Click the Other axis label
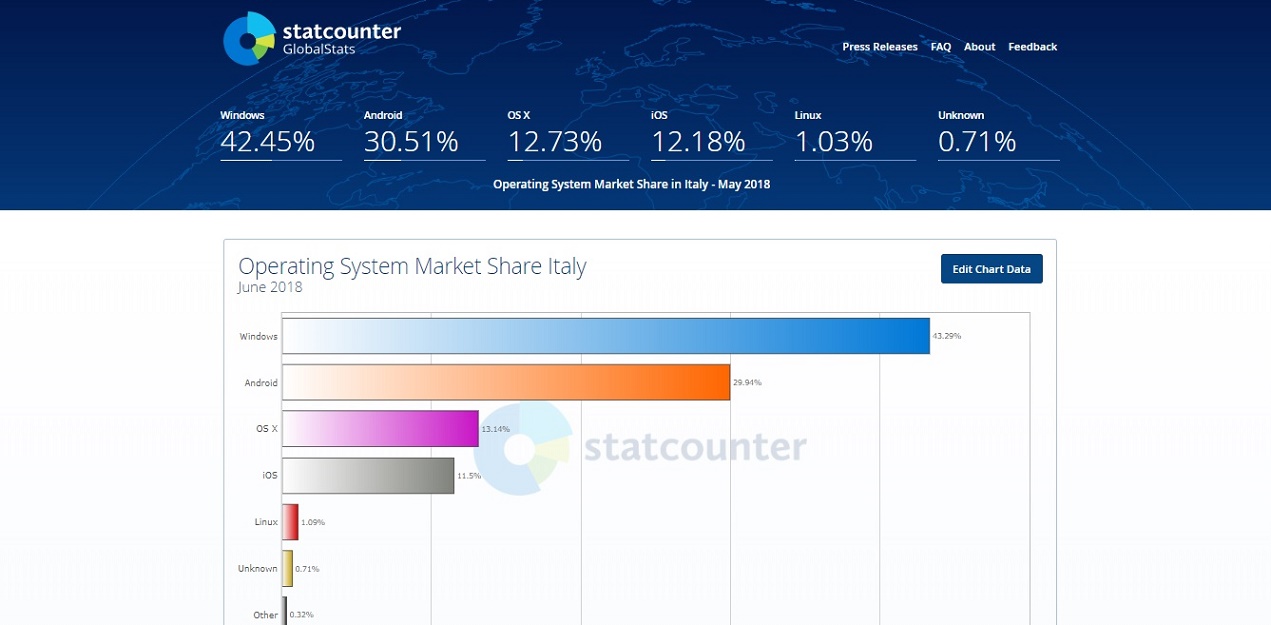The height and width of the screenshot is (625, 1271). 266,615
